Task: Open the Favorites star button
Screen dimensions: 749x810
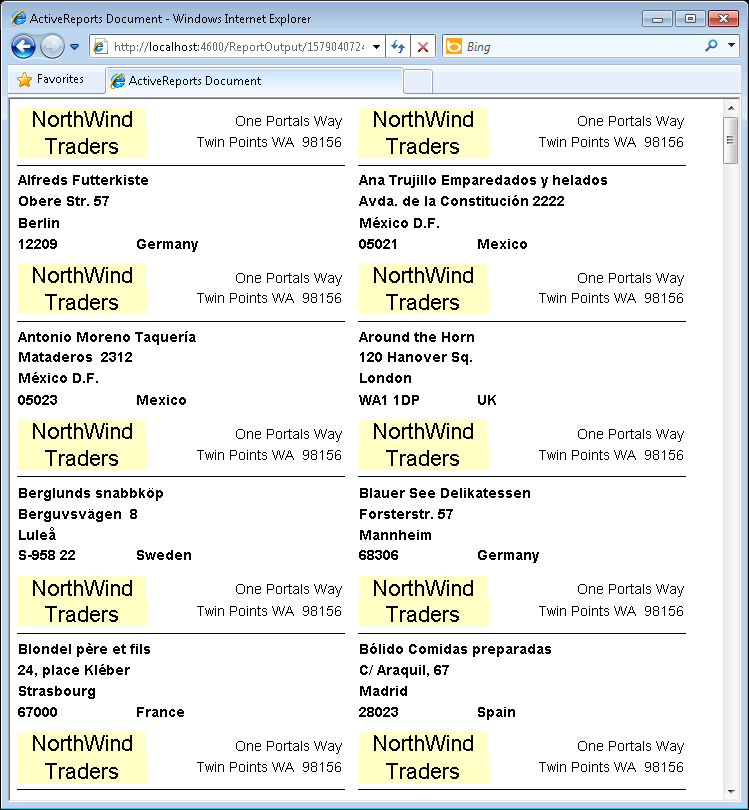Action: coord(51,80)
